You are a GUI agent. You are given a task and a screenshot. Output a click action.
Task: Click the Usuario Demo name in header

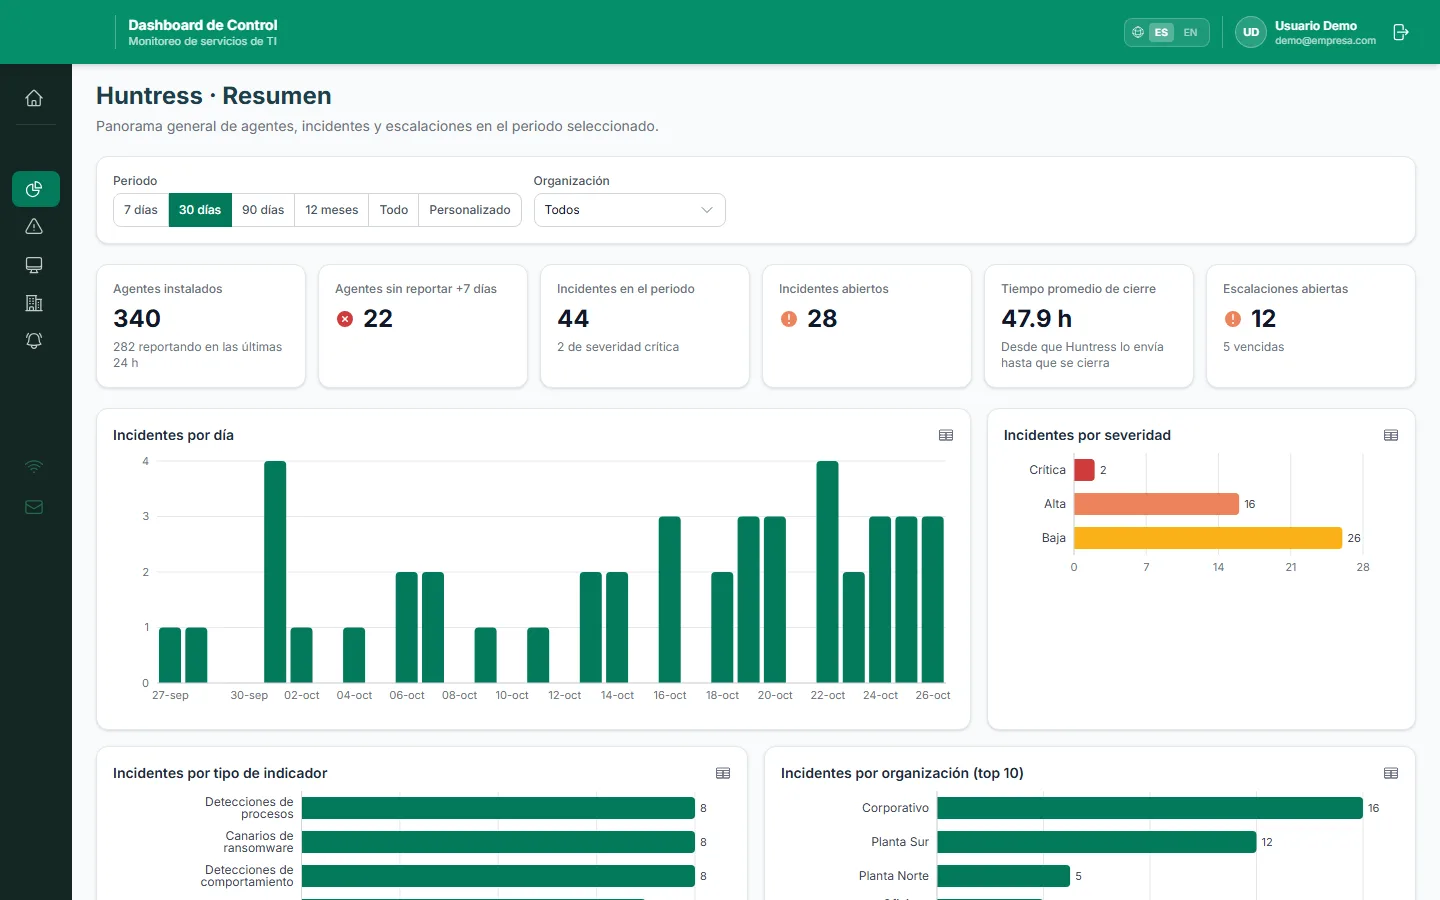[x=1316, y=26]
